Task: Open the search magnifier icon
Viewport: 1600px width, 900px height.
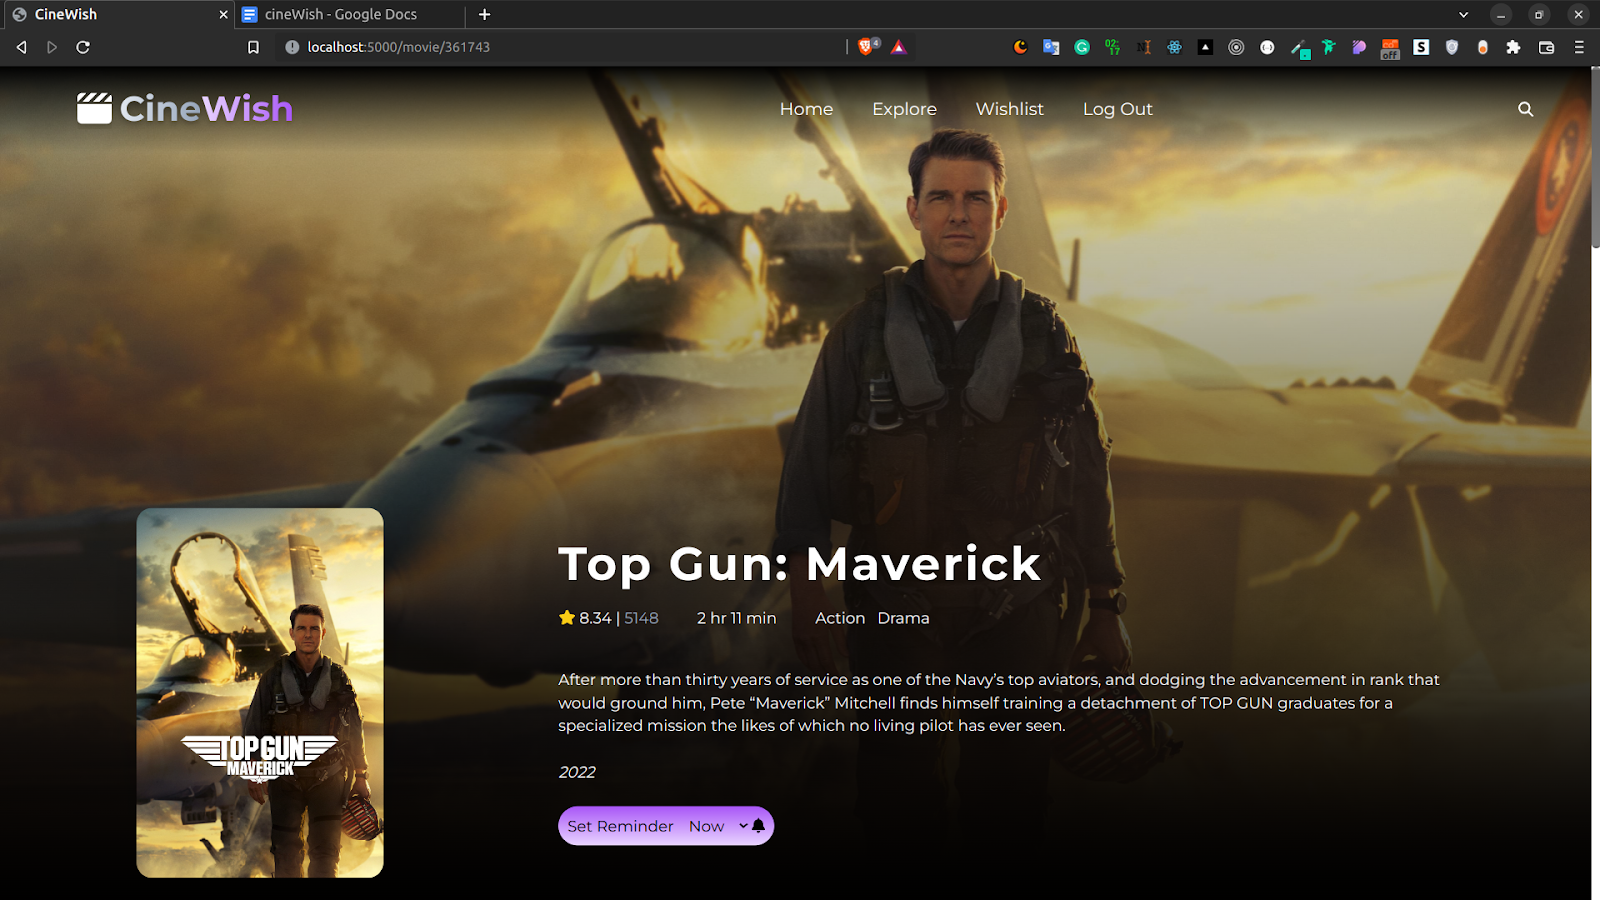Action: tap(1525, 109)
